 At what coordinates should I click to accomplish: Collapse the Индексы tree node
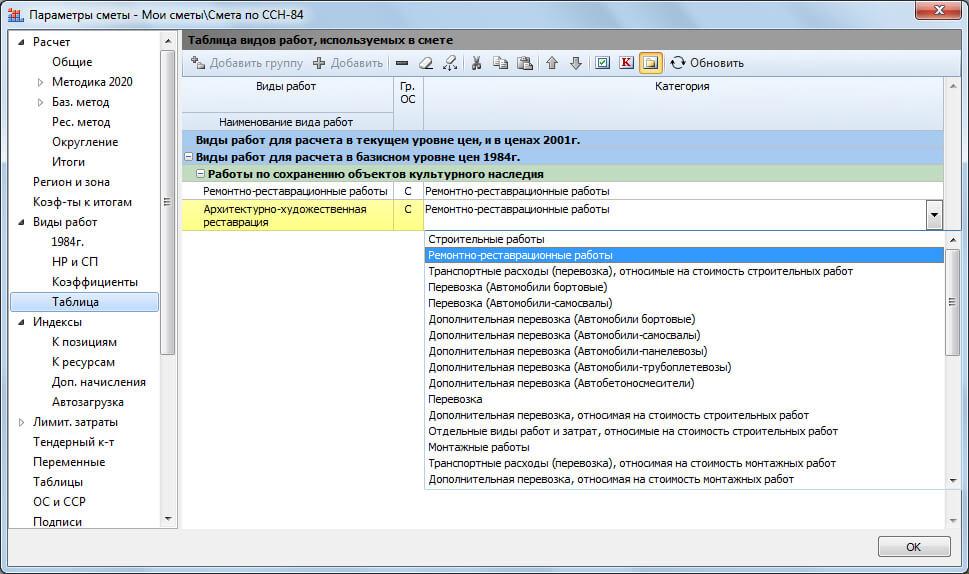tap(22, 322)
